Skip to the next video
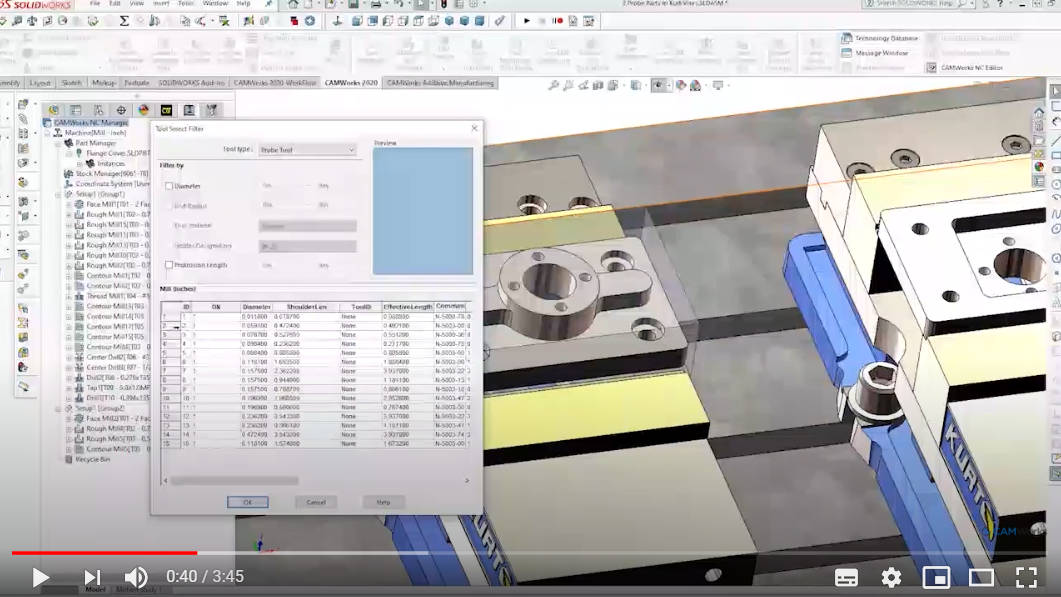Image resolution: width=1061 pixels, height=597 pixels. pos(92,577)
